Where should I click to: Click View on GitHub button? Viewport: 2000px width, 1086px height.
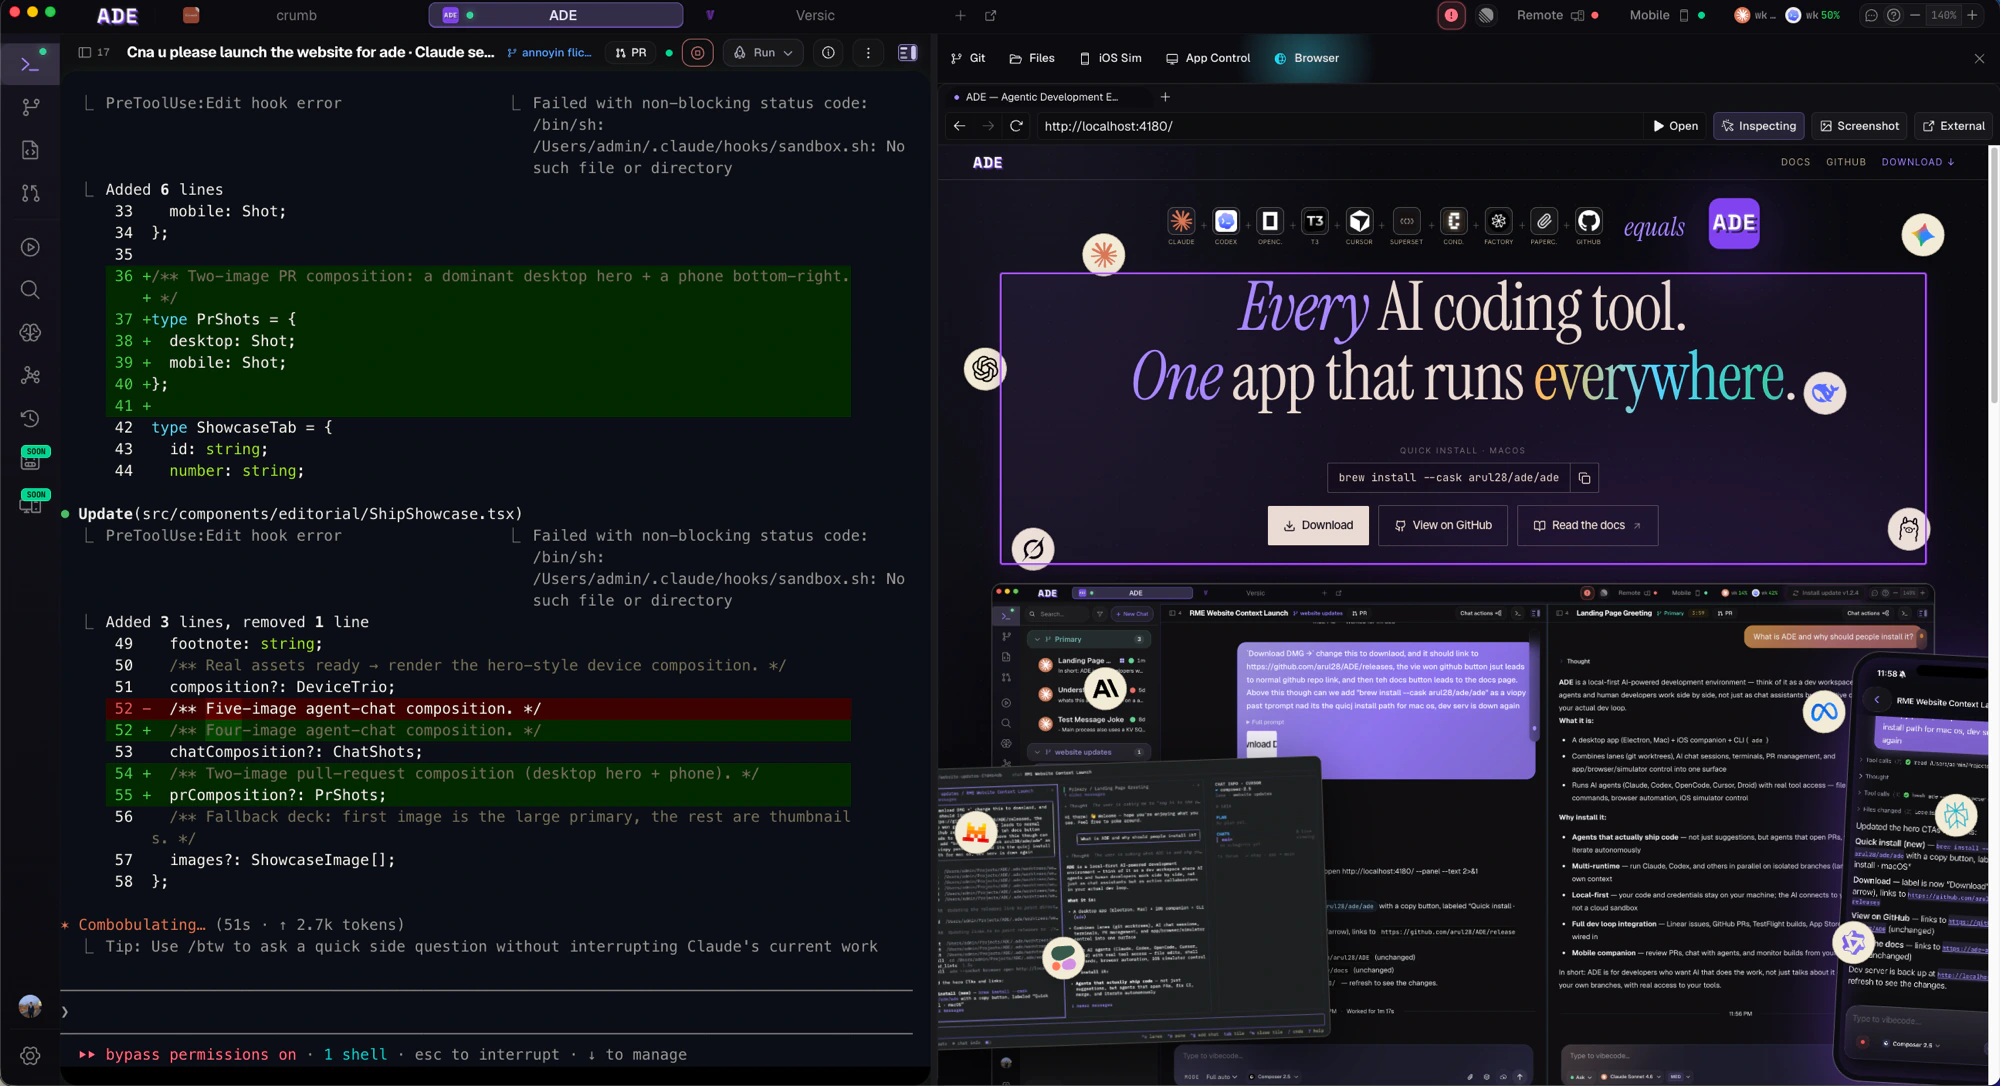1443,525
